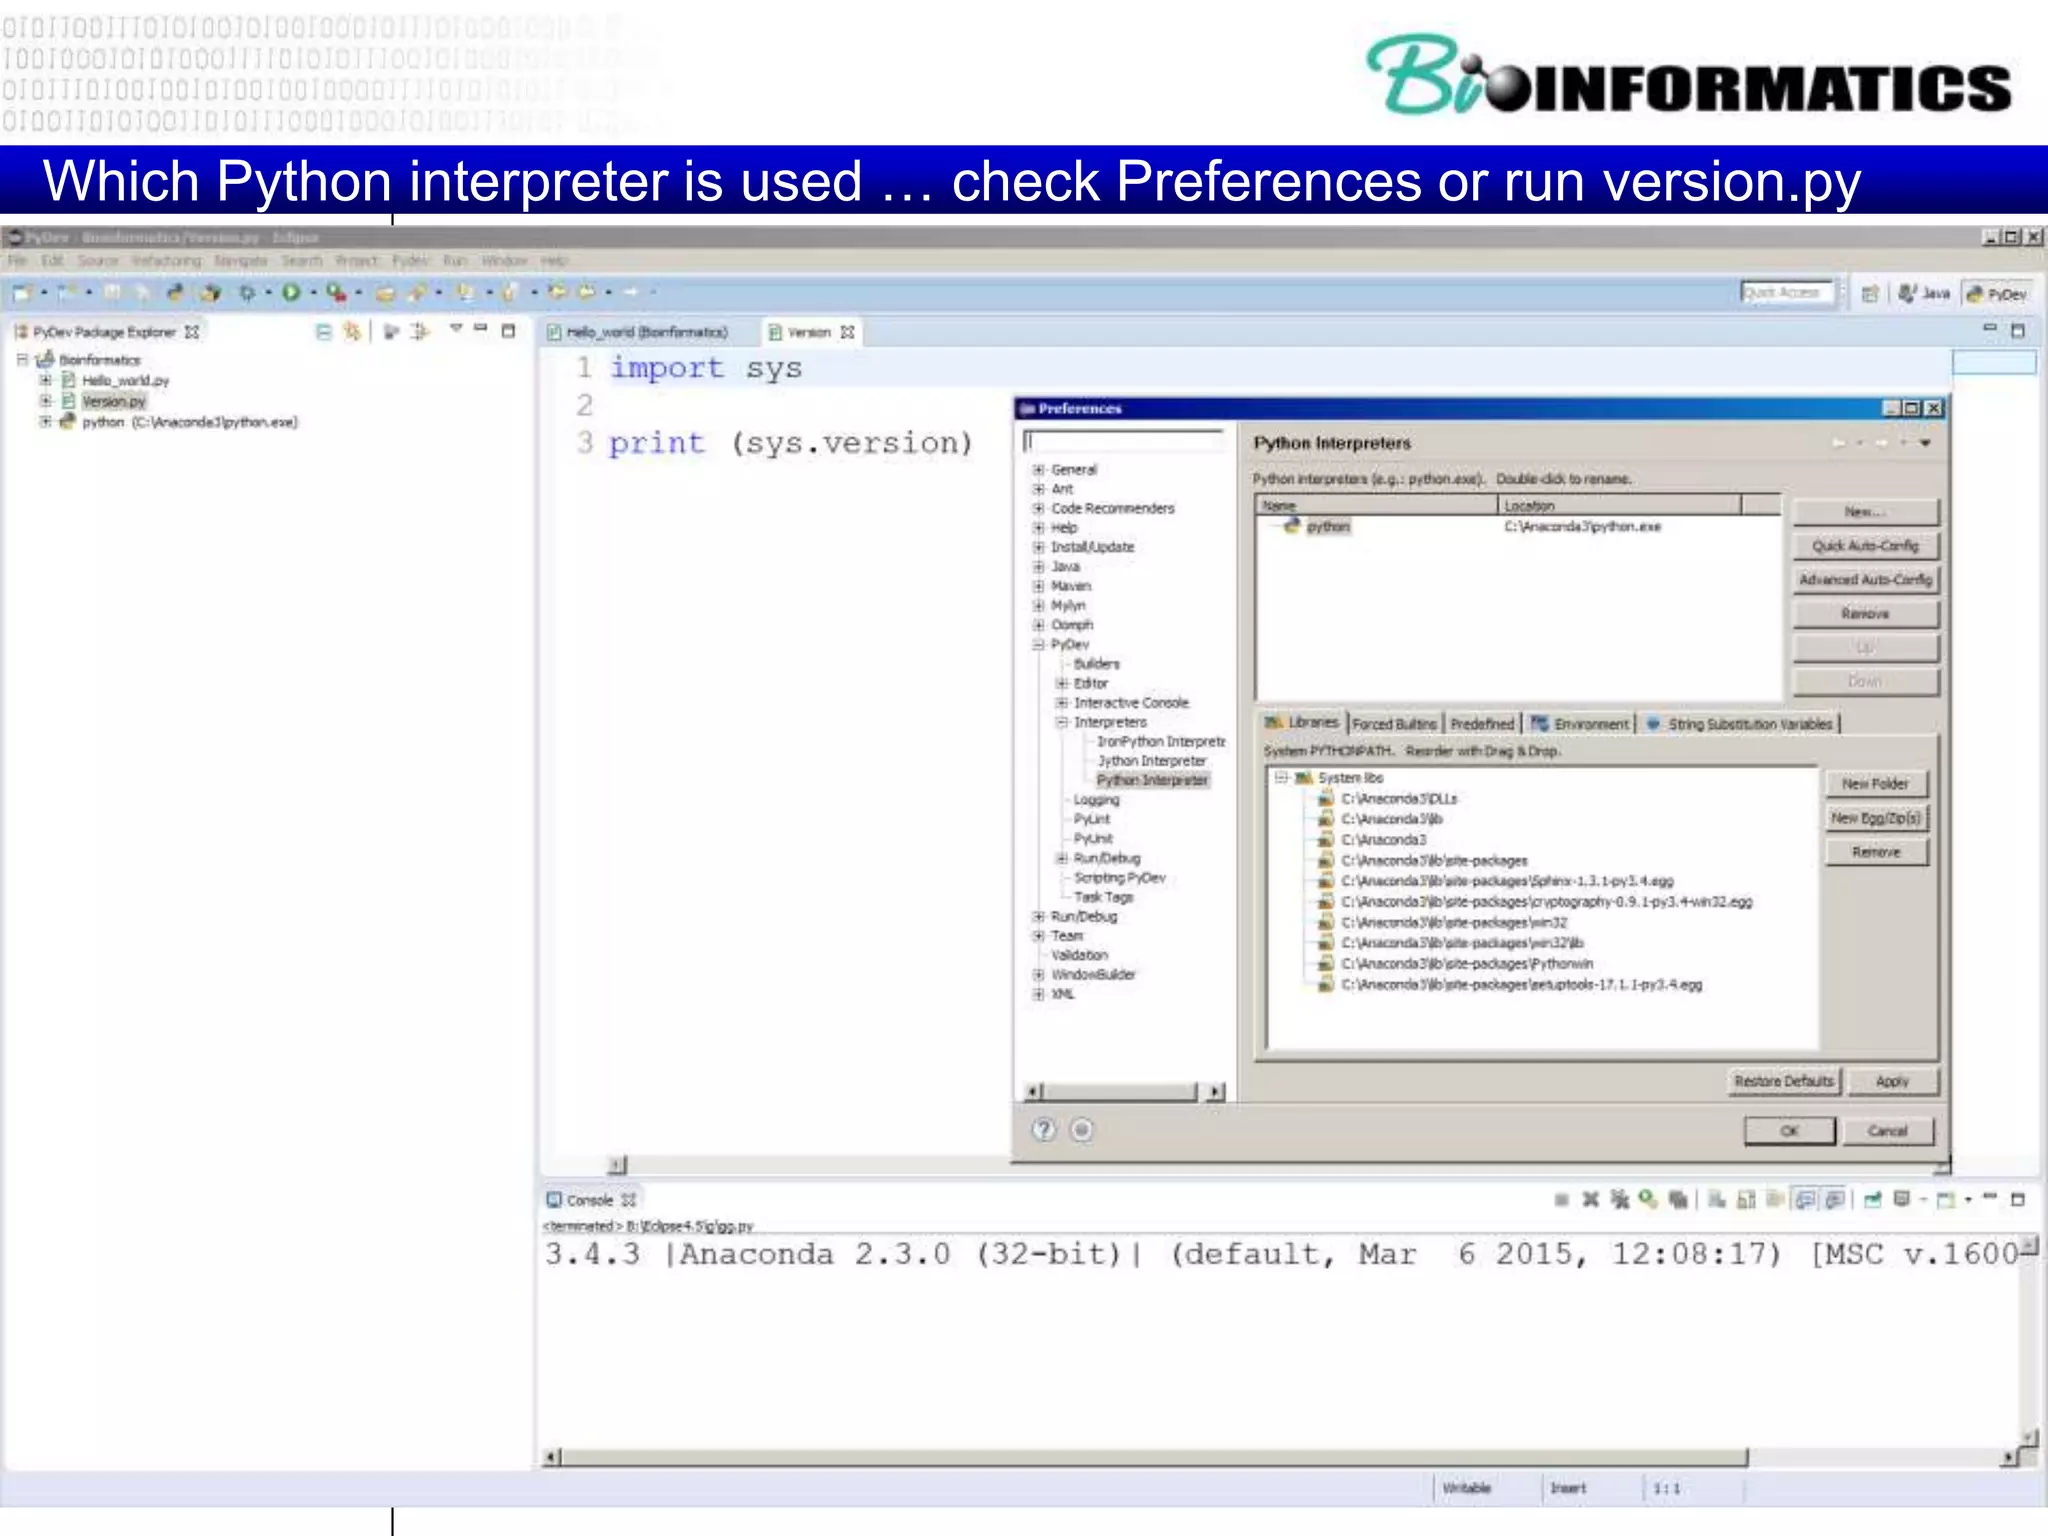Viewport: 2048px width, 1536px height.
Task: Open the Window menu
Action: 503,260
